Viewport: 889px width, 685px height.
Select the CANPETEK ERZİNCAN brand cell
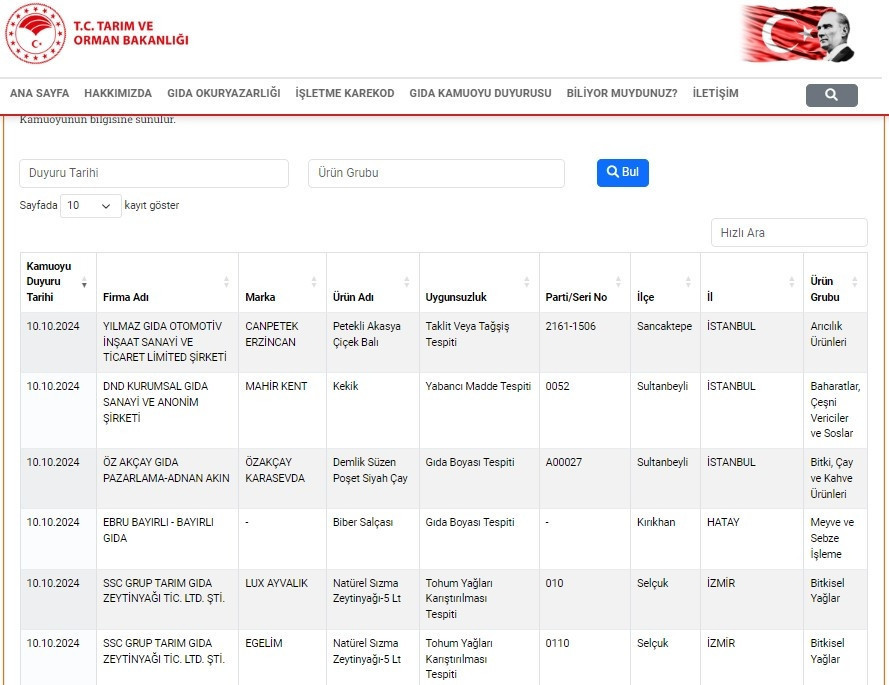click(x=282, y=342)
